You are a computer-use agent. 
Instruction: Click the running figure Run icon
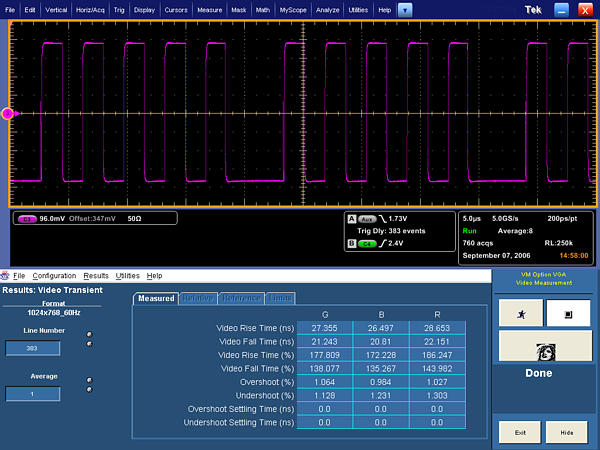point(522,314)
